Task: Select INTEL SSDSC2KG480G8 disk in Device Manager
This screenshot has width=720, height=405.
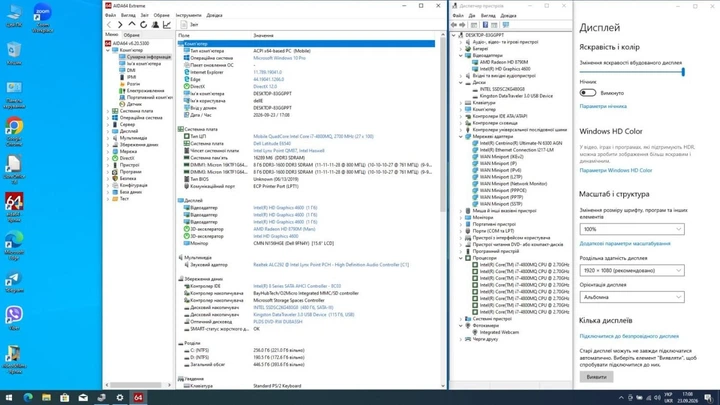Action: tap(502, 89)
